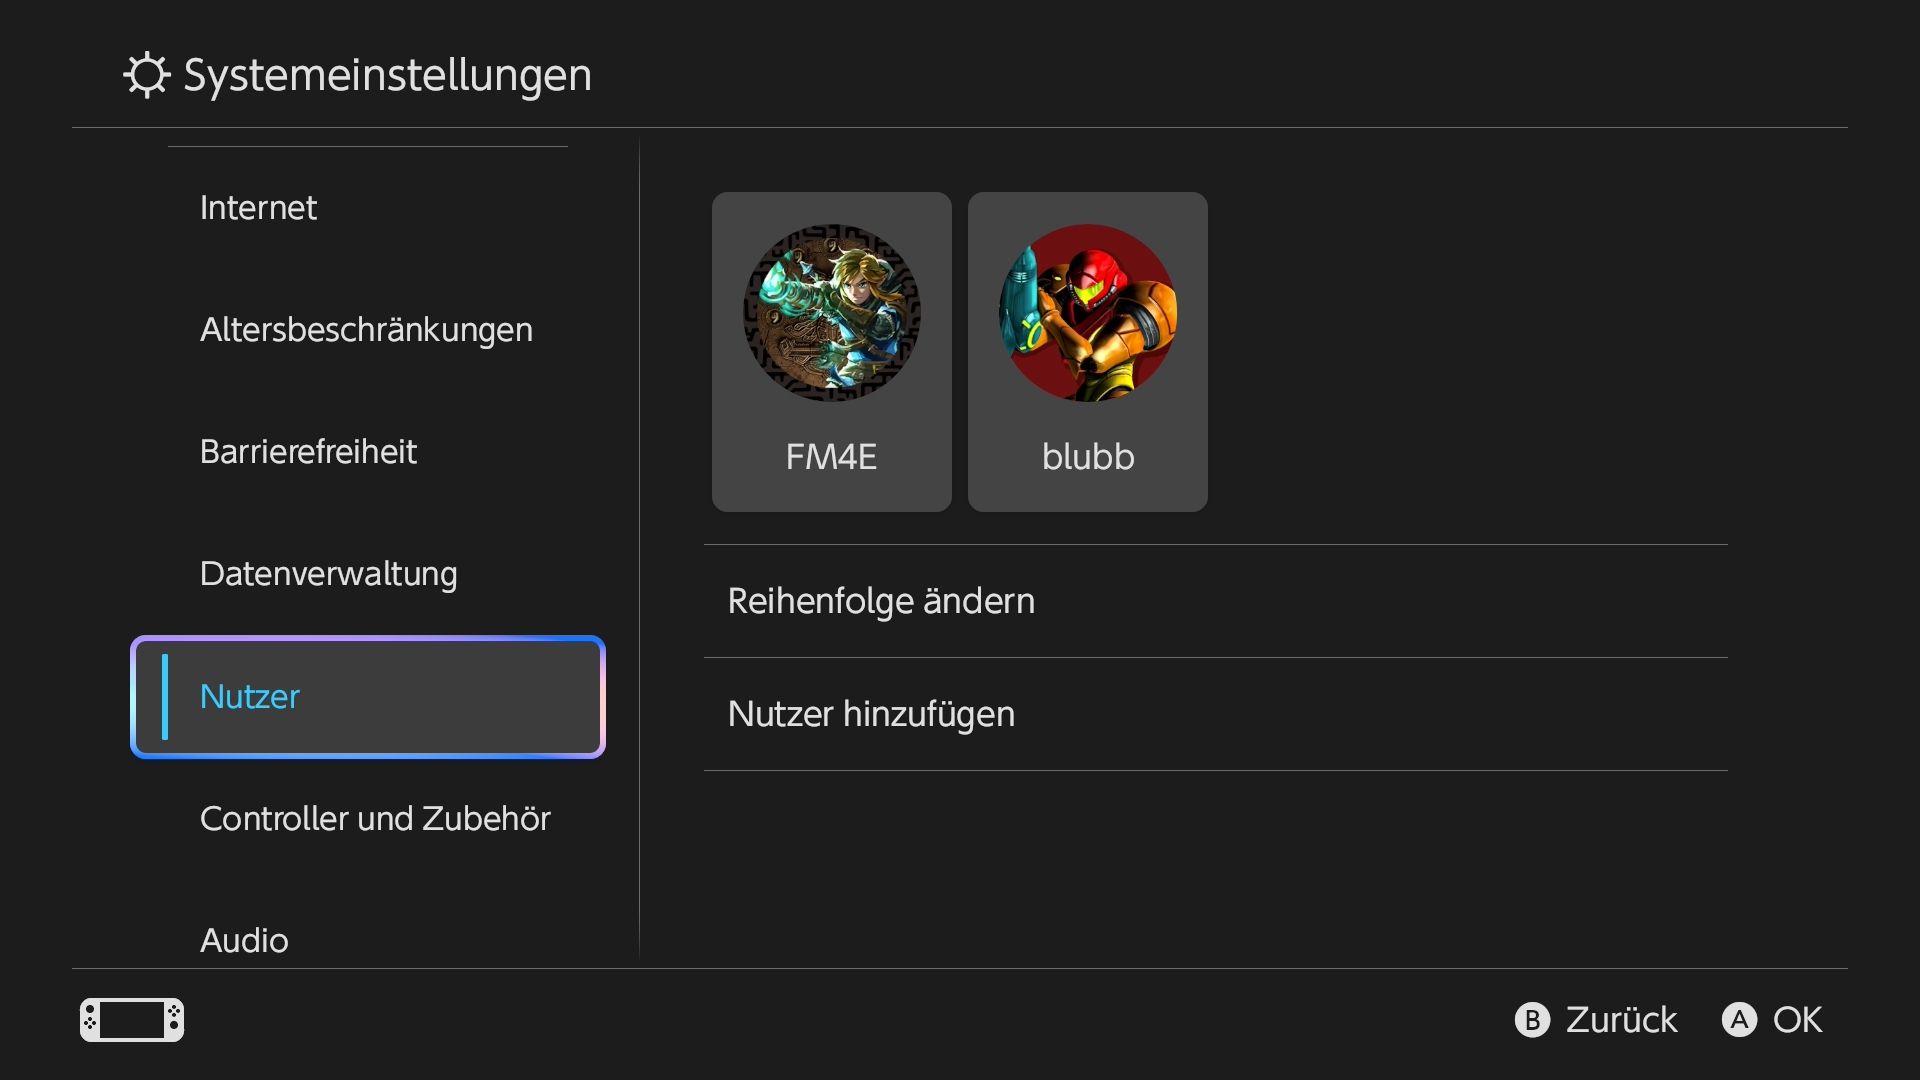Select the FM4E Link avatar picture
1920x1080 pixels.
(x=832, y=313)
